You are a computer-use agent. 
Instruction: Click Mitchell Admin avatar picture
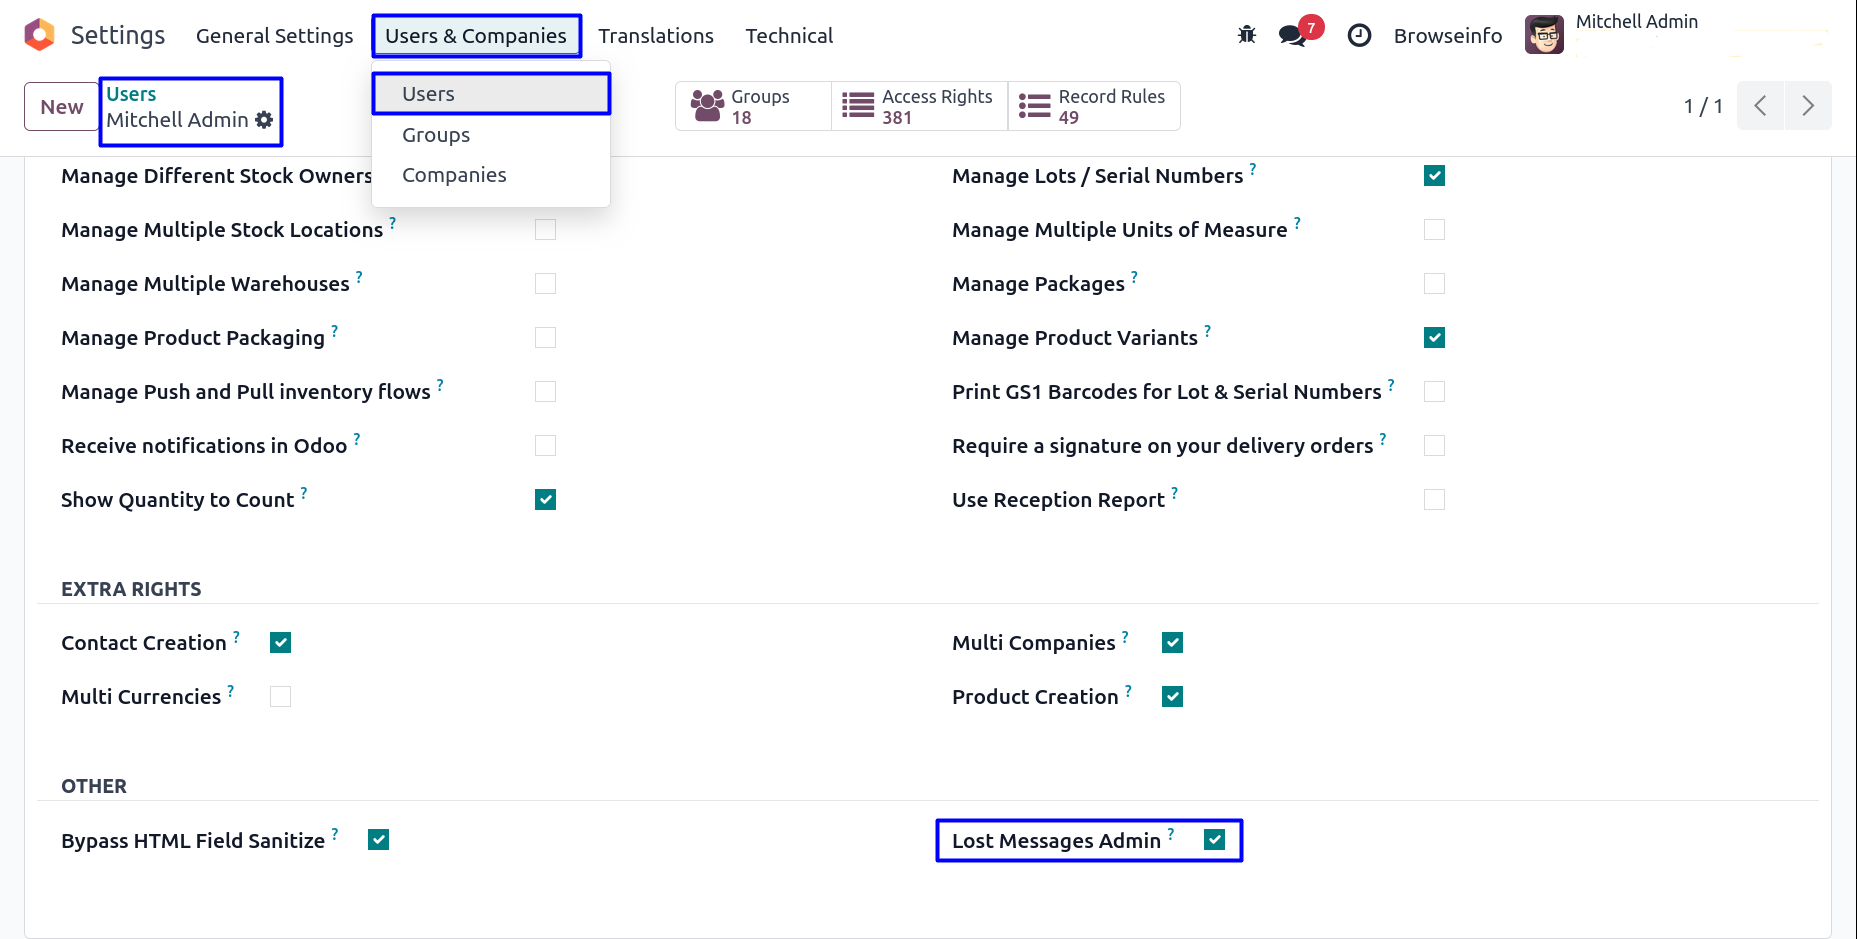[1544, 36]
